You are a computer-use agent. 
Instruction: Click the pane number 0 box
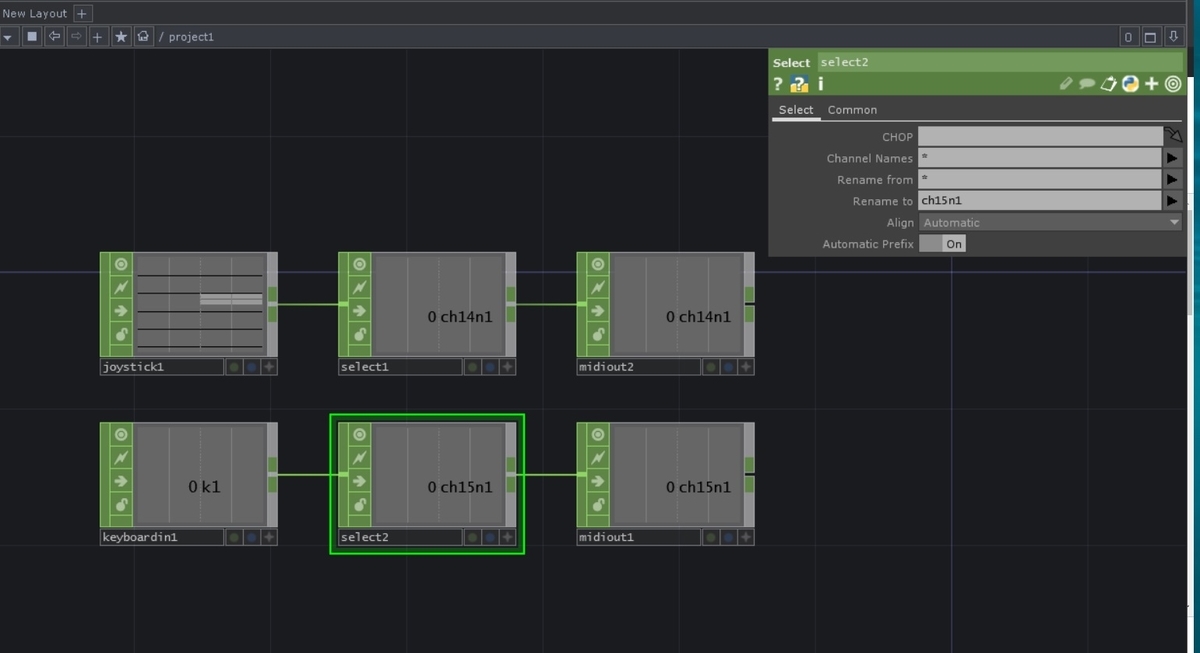click(1128, 37)
